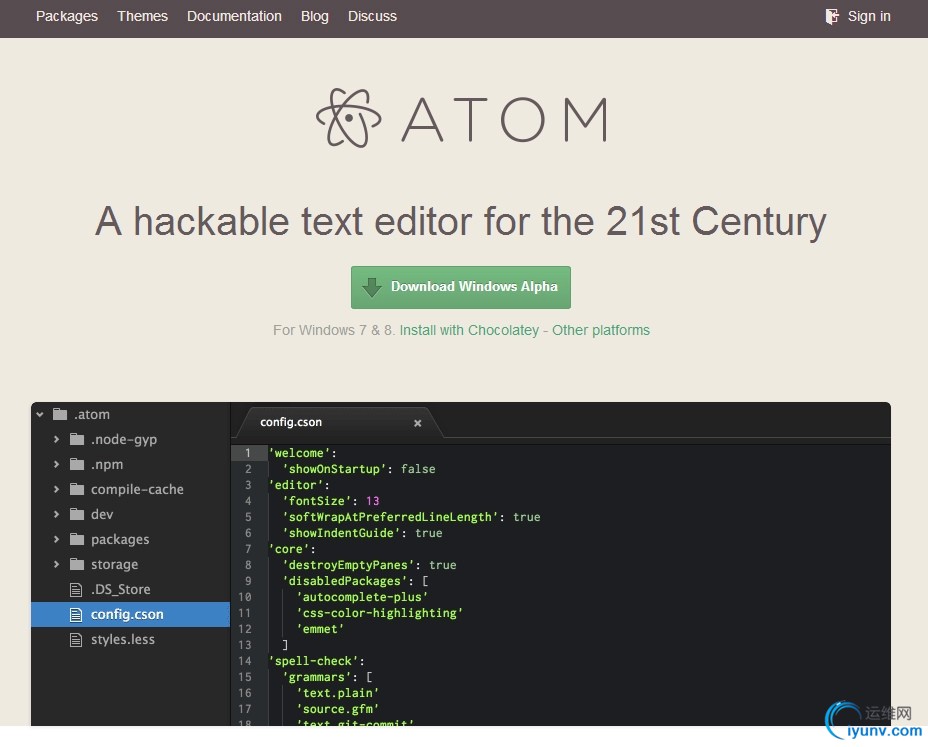Go to Documentation in top navigation
Screen dimensions: 928x747
pos(234,17)
